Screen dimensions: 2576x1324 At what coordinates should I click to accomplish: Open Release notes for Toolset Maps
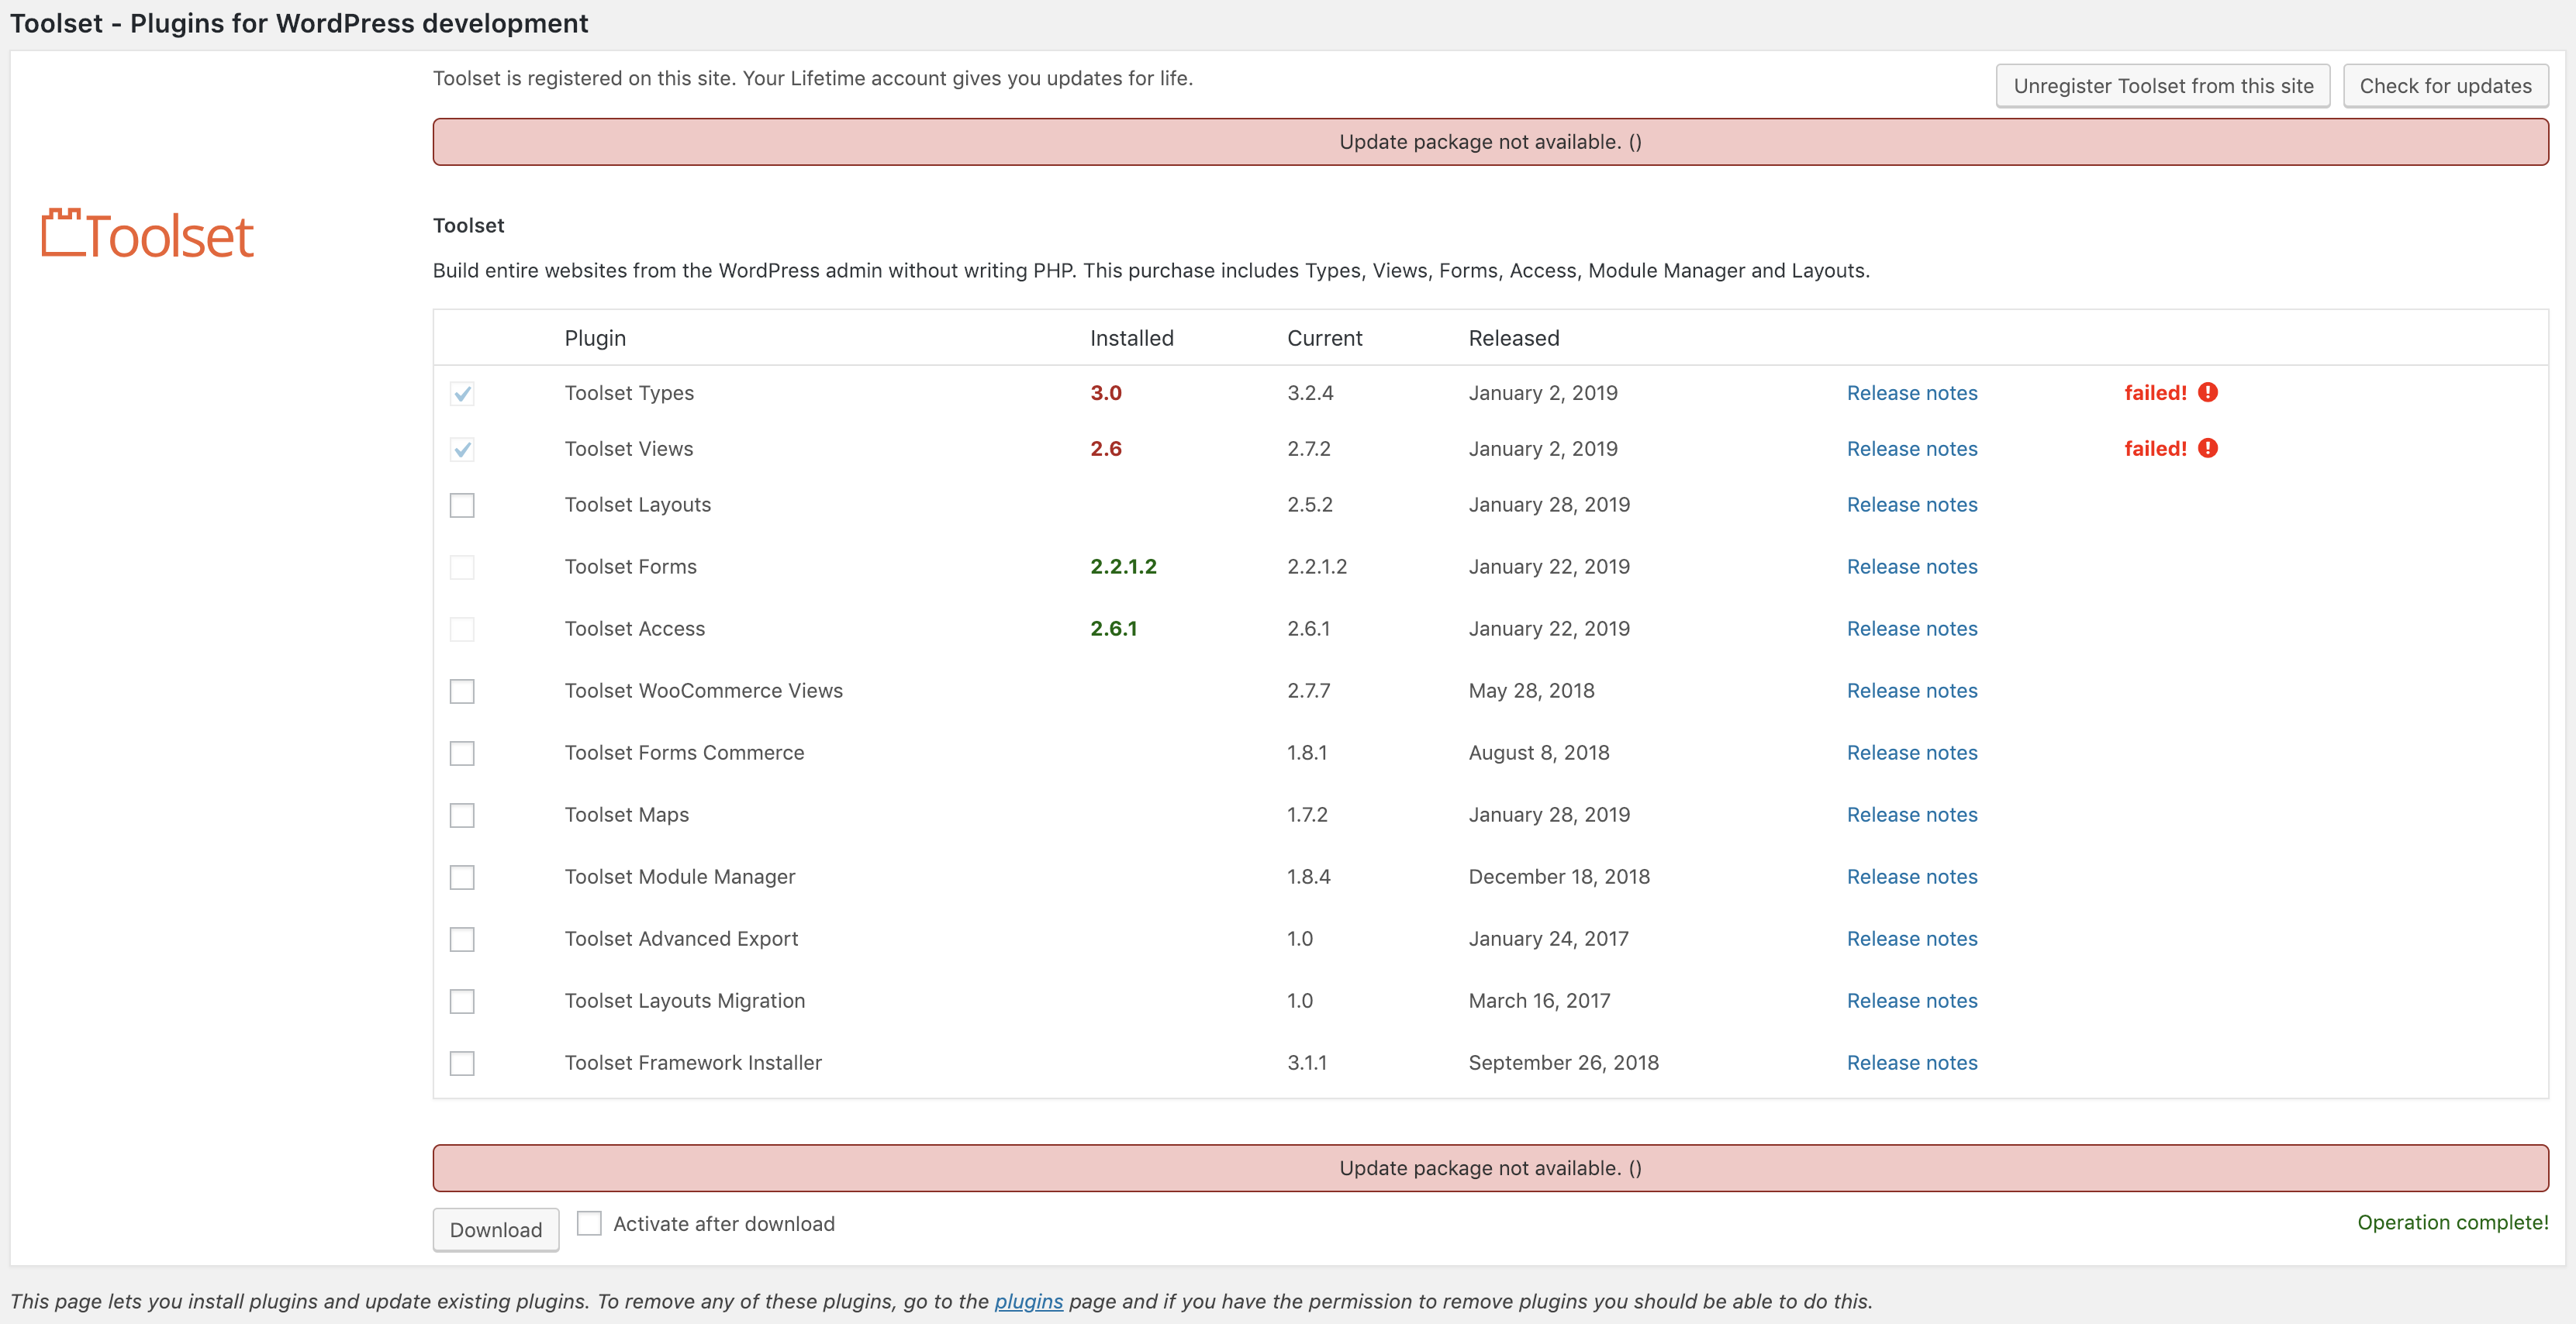[x=1912, y=815]
